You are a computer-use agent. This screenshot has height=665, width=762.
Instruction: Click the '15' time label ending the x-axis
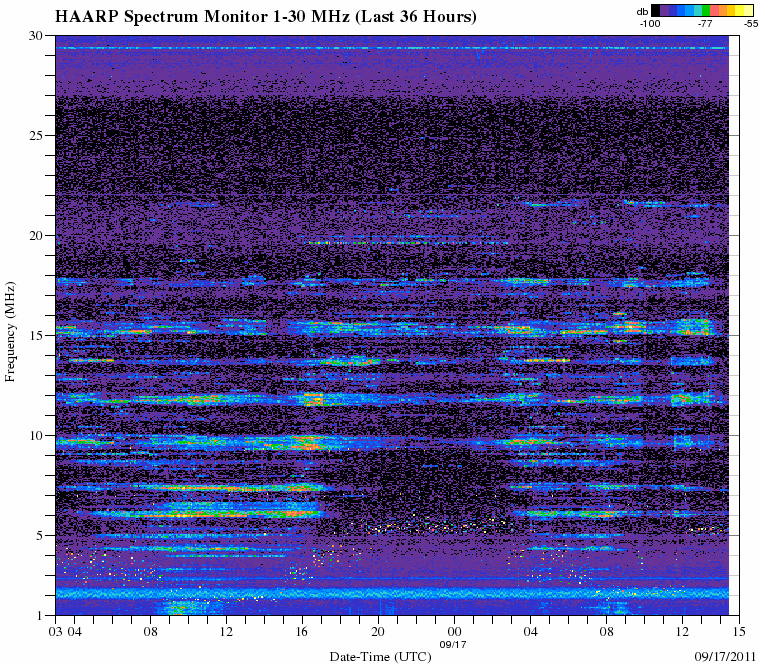pos(739,631)
